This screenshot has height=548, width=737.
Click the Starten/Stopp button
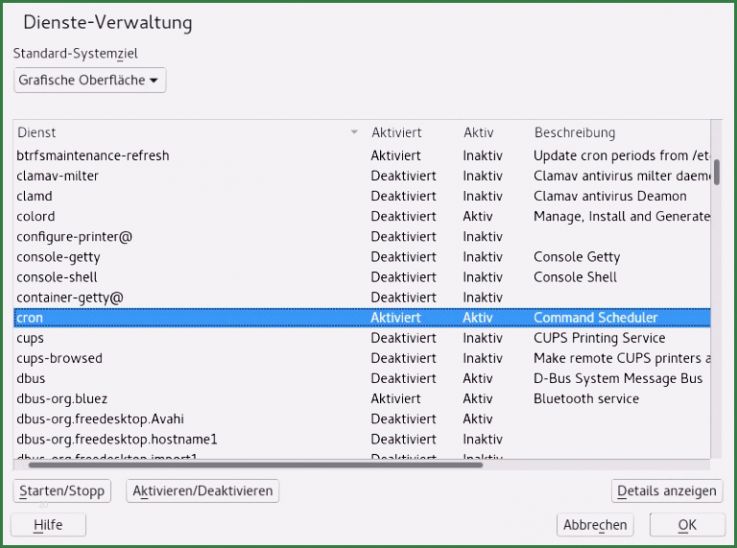[x=62, y=491]
